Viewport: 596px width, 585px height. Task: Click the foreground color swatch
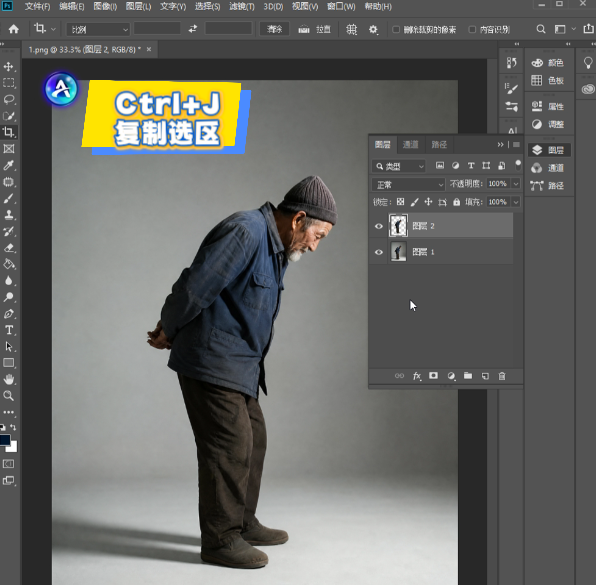tap(5, 440)
